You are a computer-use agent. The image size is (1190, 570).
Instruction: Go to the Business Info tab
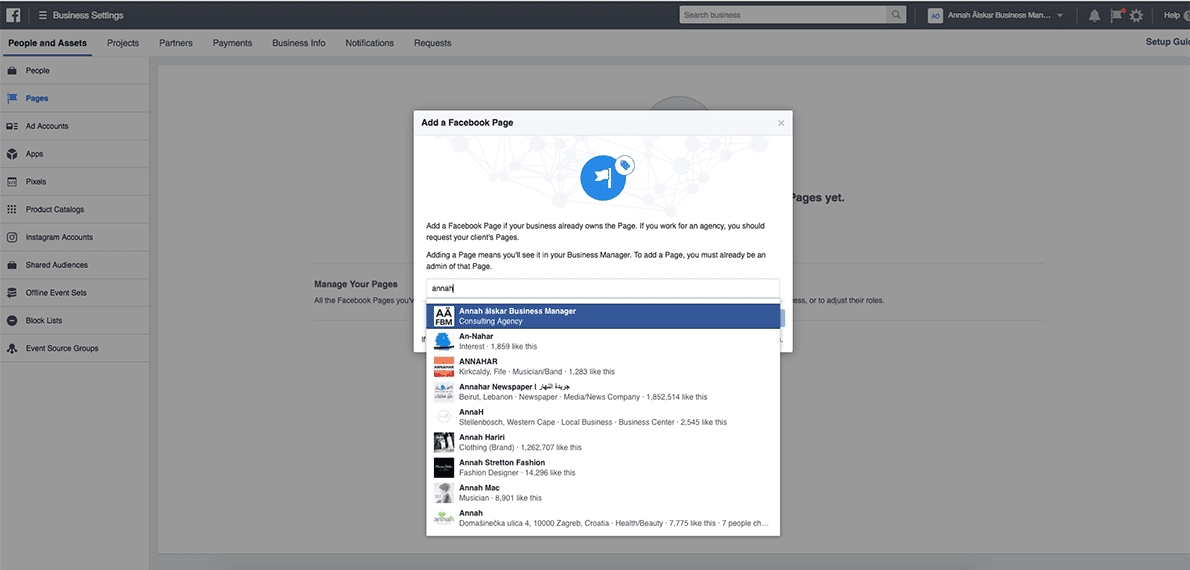point(298,43)
